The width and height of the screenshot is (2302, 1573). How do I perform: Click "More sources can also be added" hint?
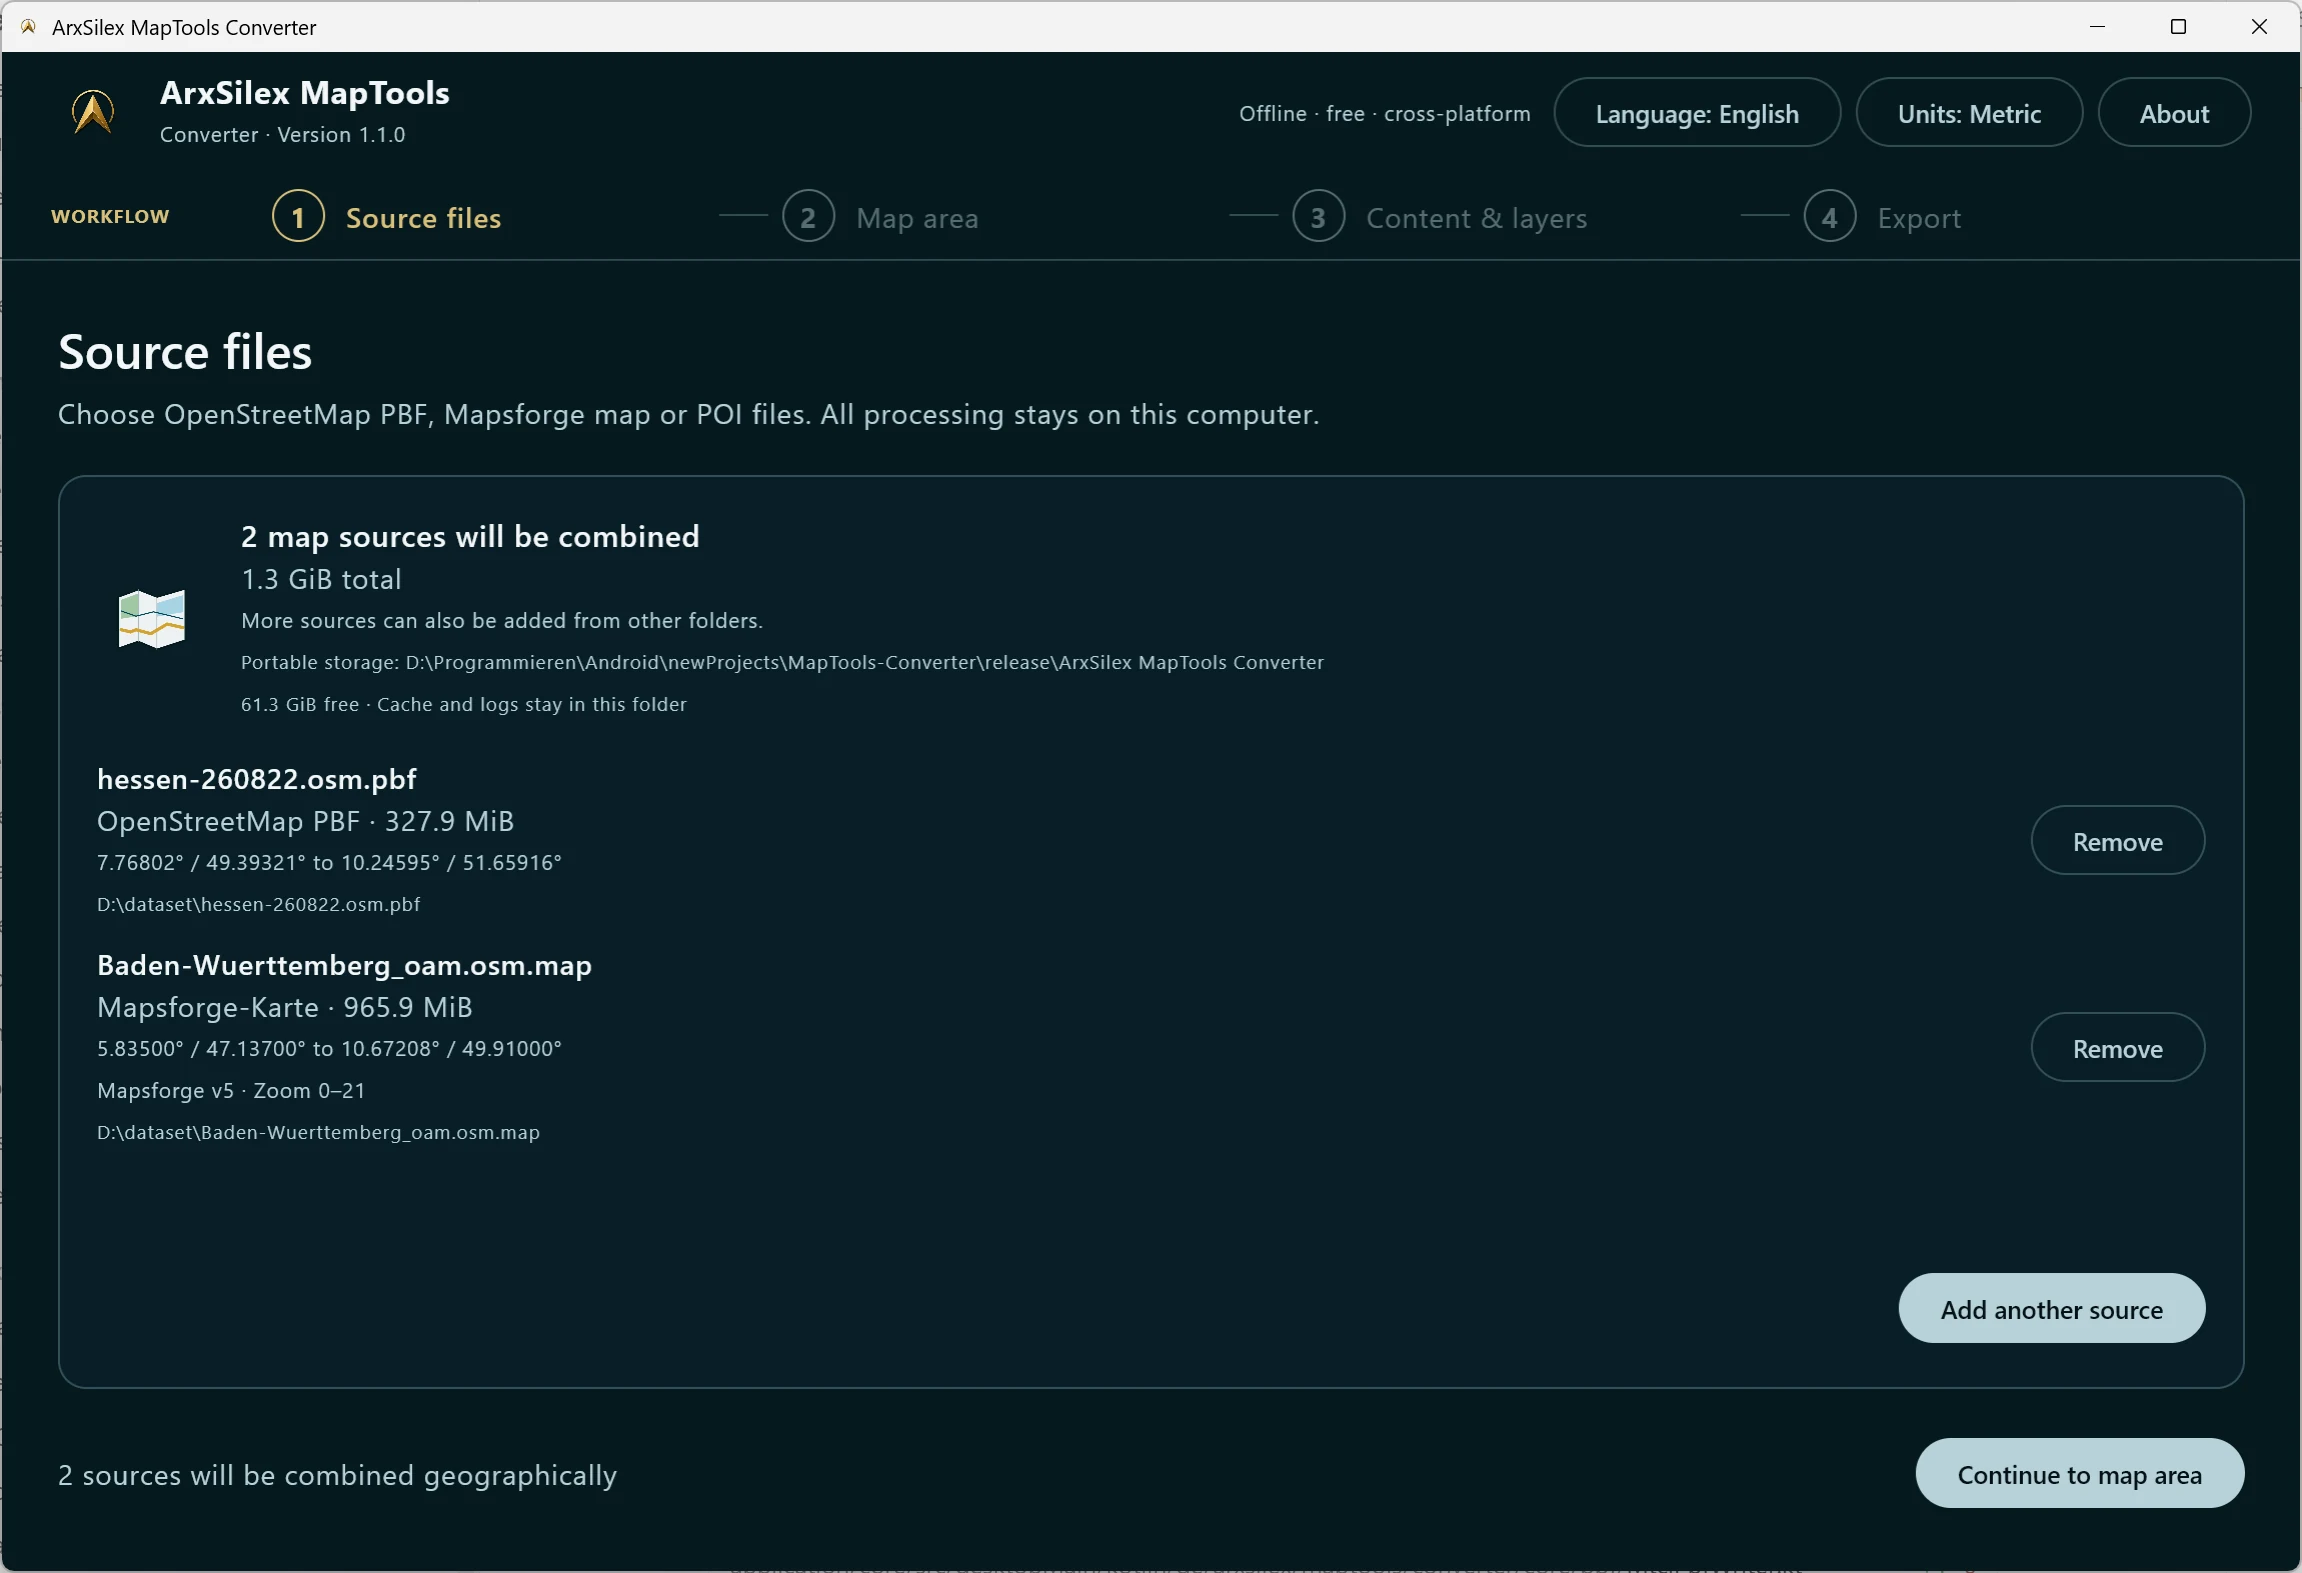[502, 620]
